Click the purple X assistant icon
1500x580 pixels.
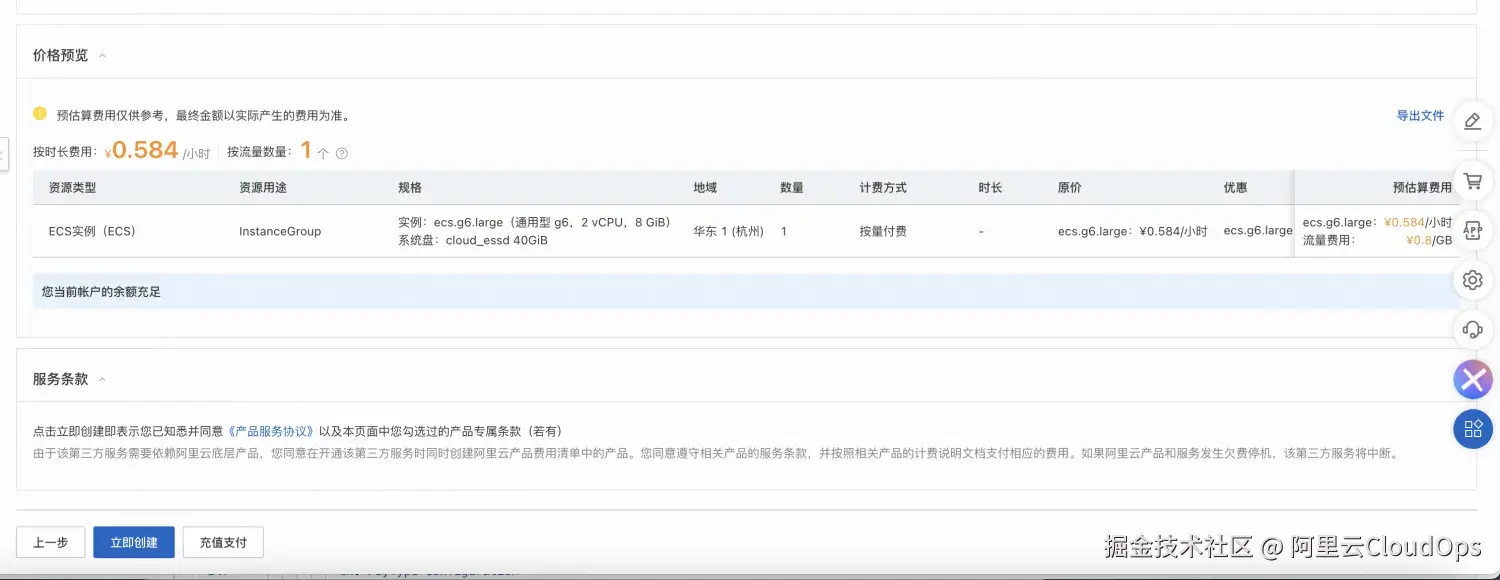coord(1472,380)
